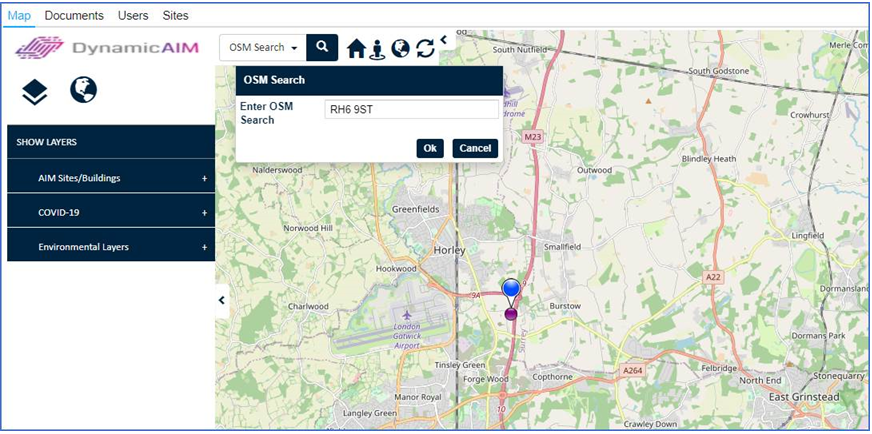
Task: Click the Horley town label on map
Action: click(x=449, y=250)
